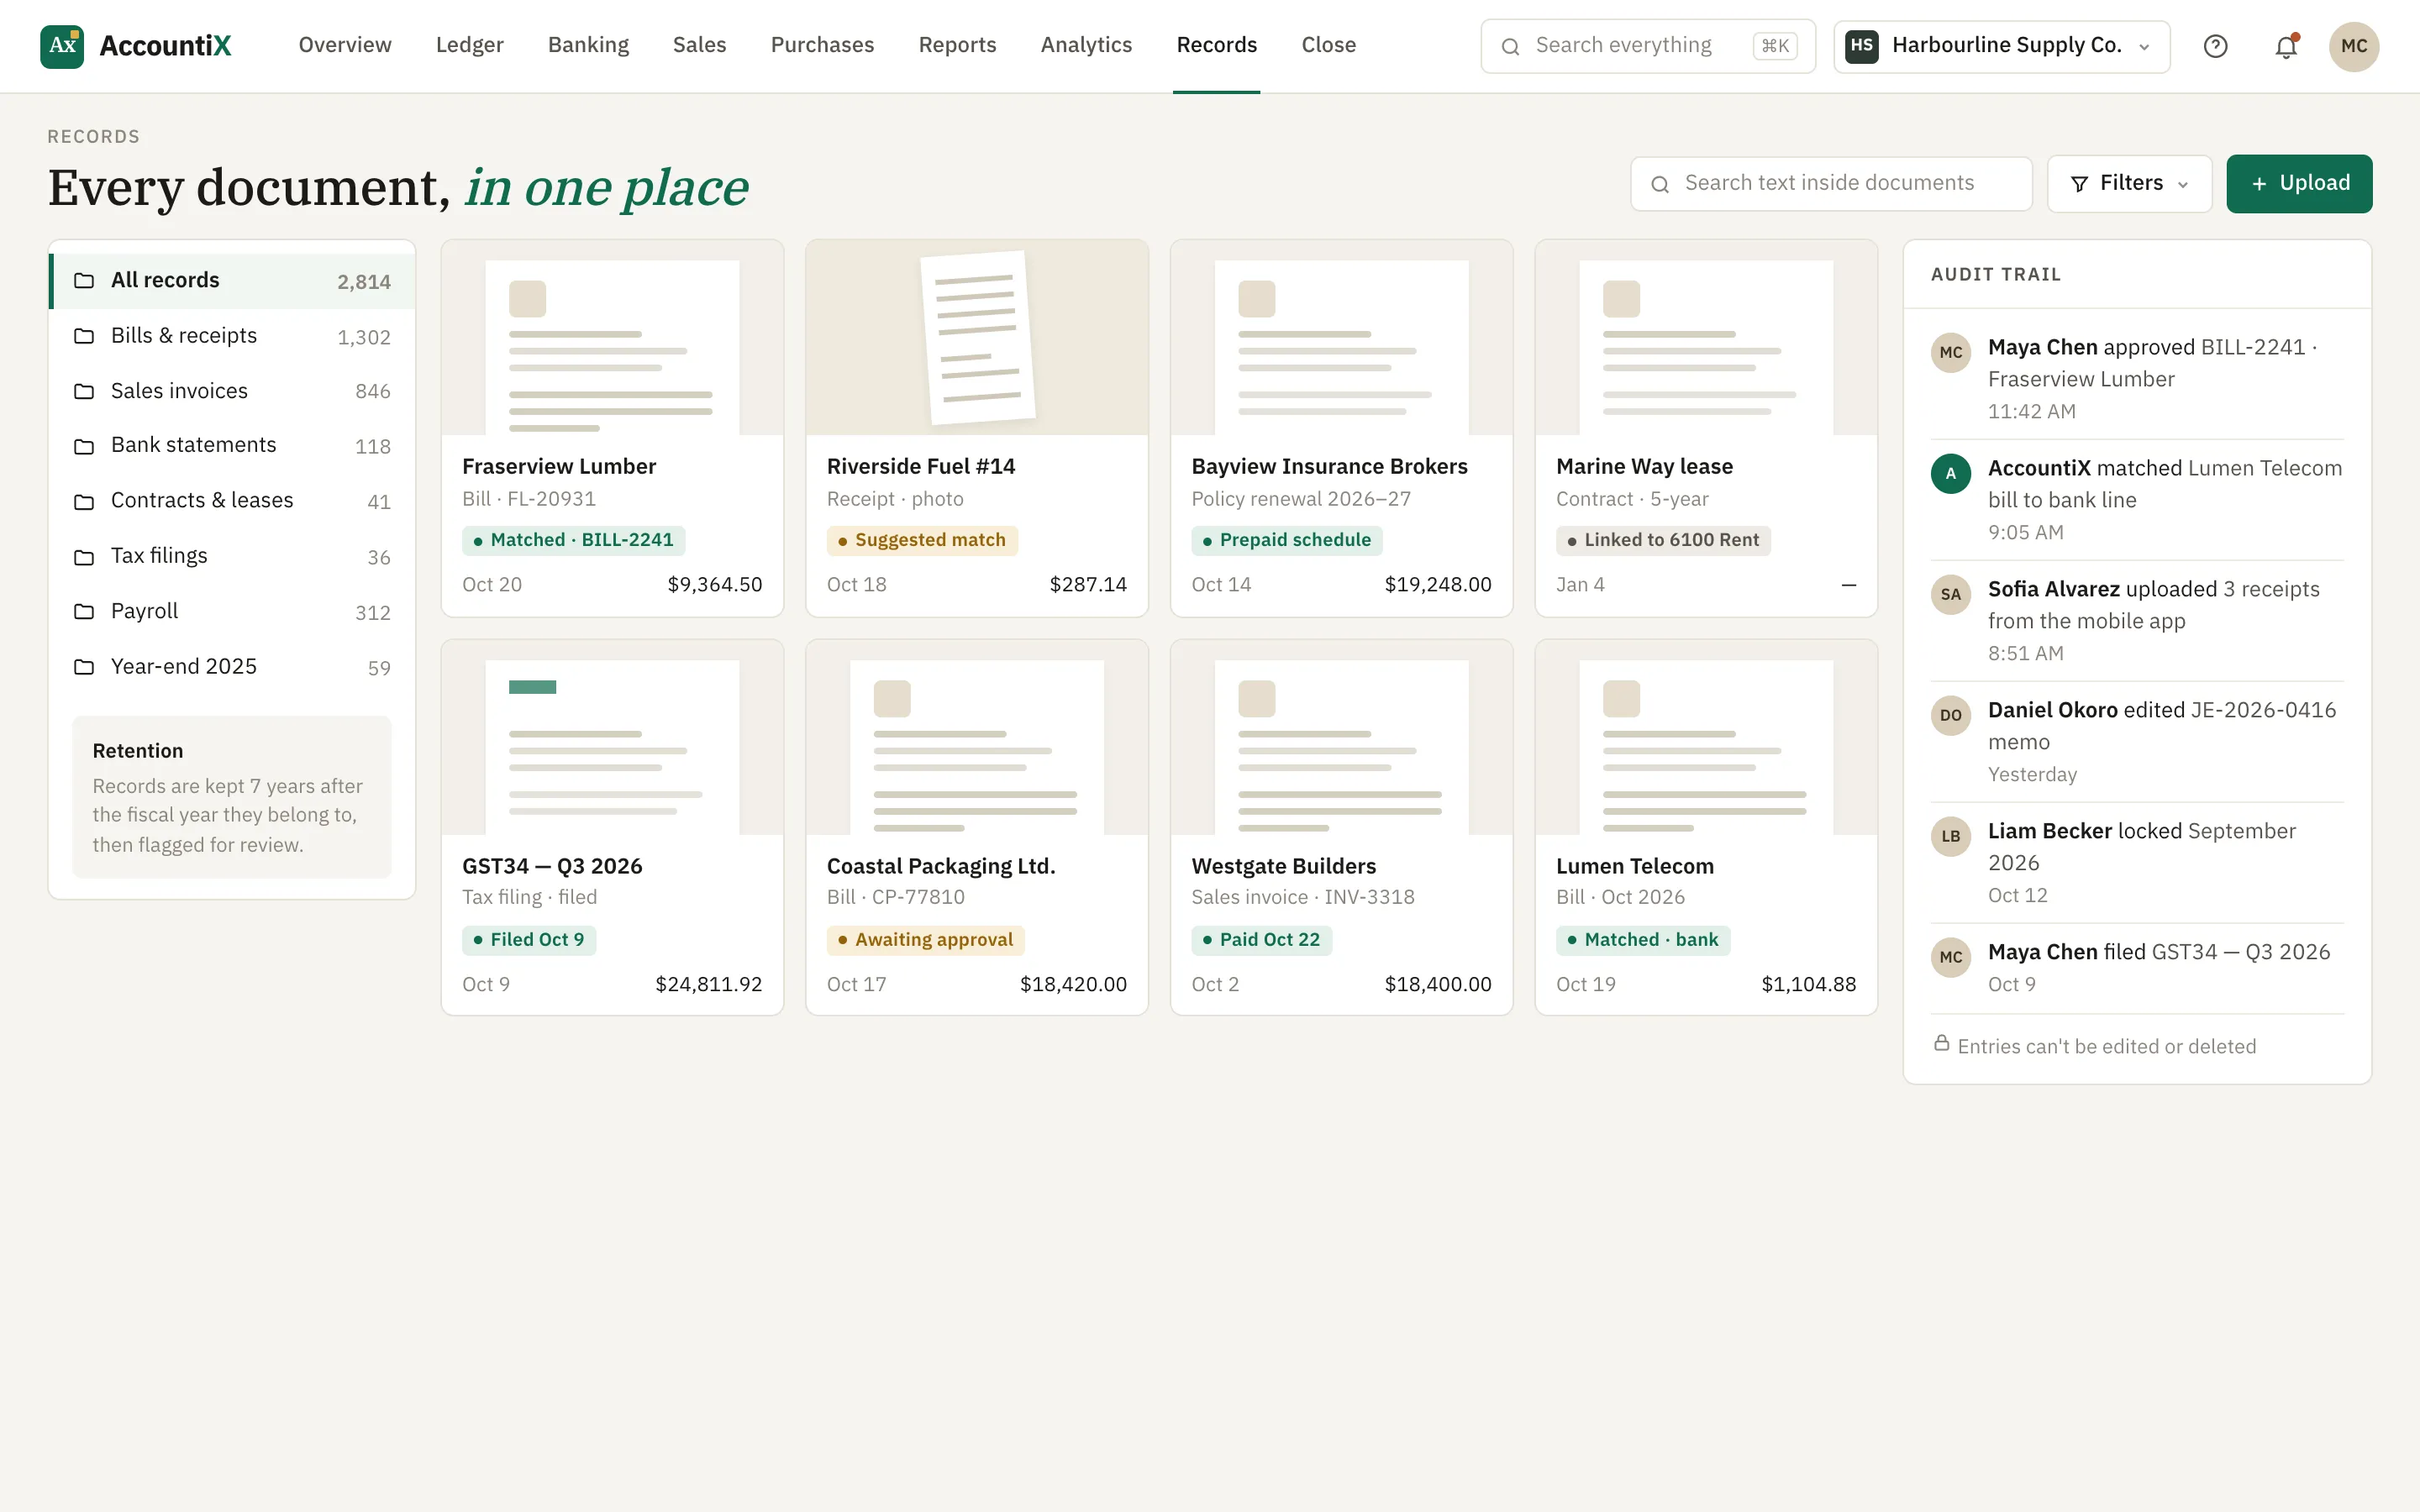Open the Filters dropdown
This screenshot has height=1512, width=2420.
coord(2129,184)
